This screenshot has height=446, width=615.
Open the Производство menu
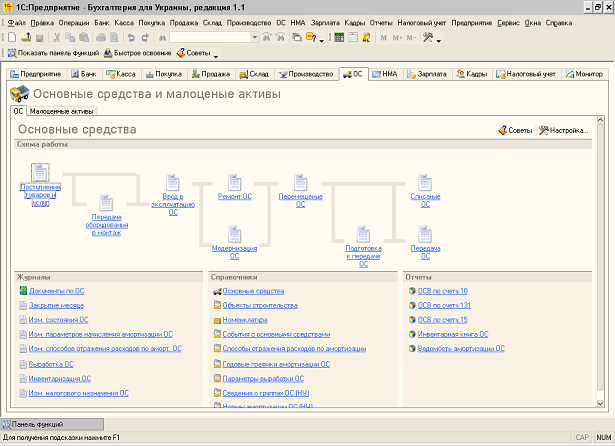click(x=249, y=23)
